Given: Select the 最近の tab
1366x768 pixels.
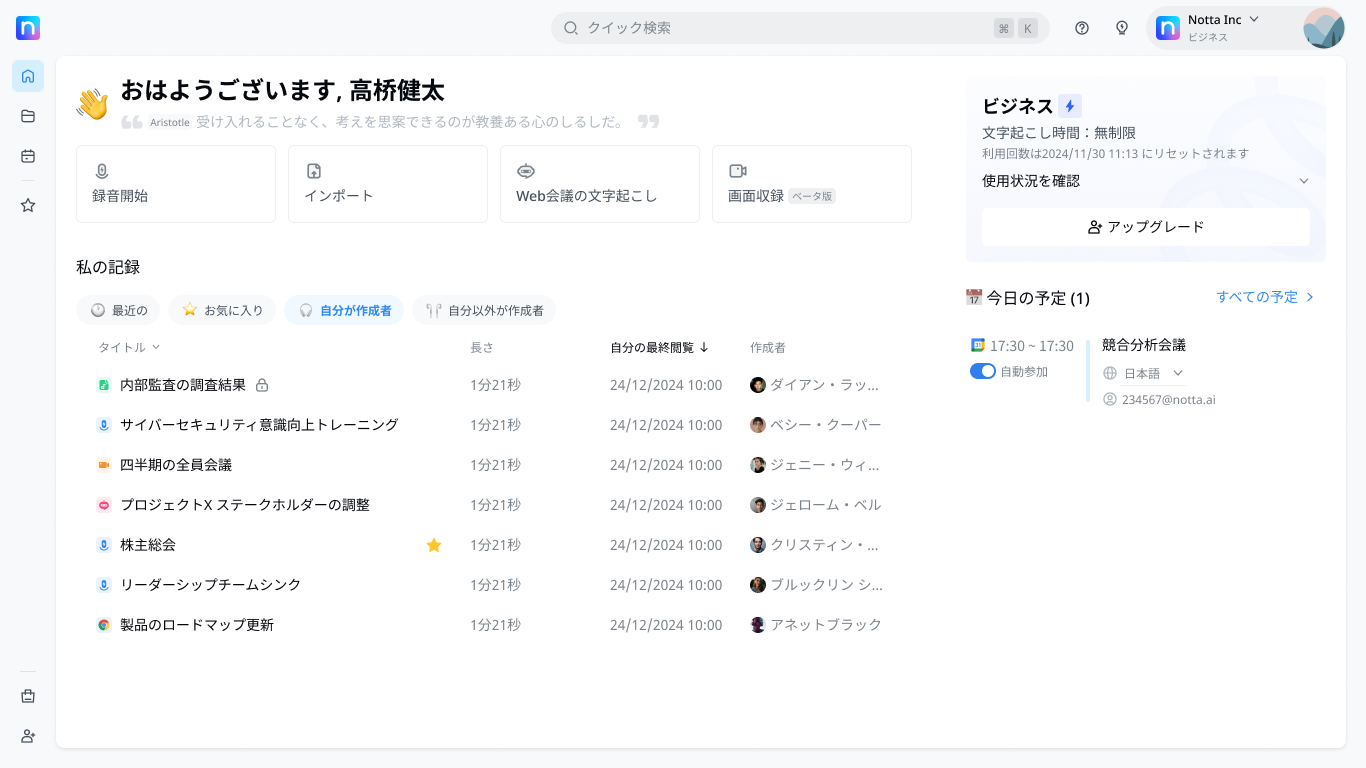Looking at the screenshot, I should point(119,310).
